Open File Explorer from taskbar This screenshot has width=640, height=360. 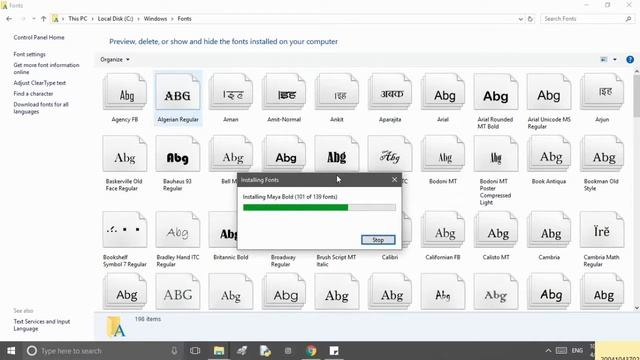[x=219, y=351]
